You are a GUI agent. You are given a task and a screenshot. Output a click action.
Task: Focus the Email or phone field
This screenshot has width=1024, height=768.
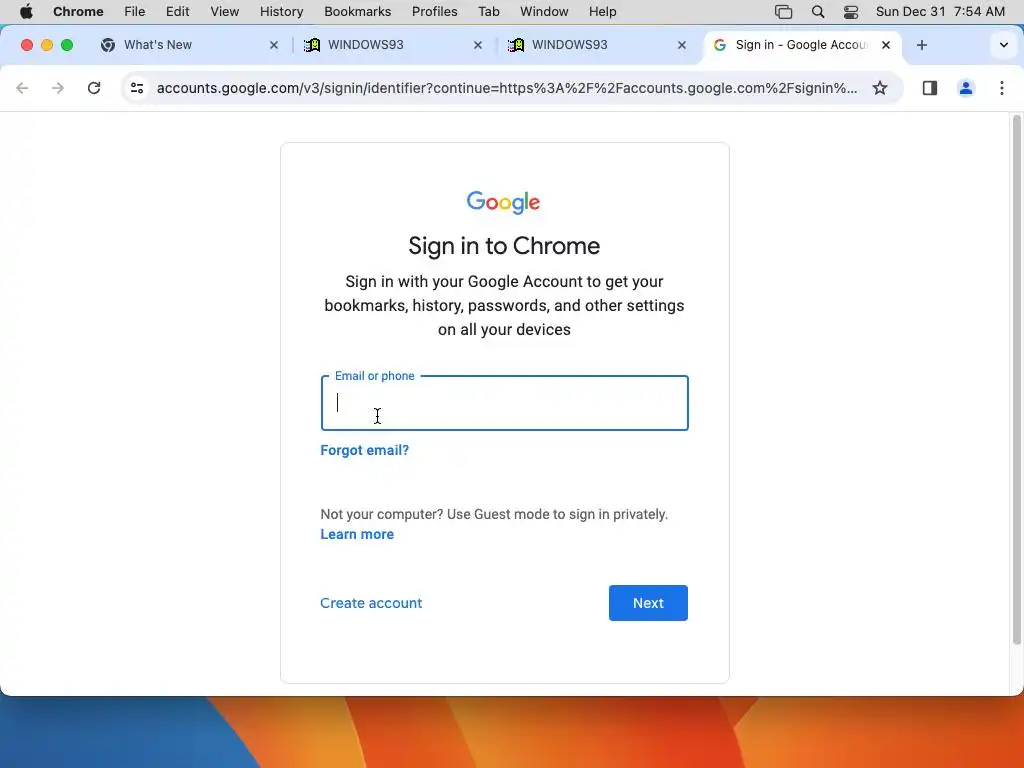[504, 403]
